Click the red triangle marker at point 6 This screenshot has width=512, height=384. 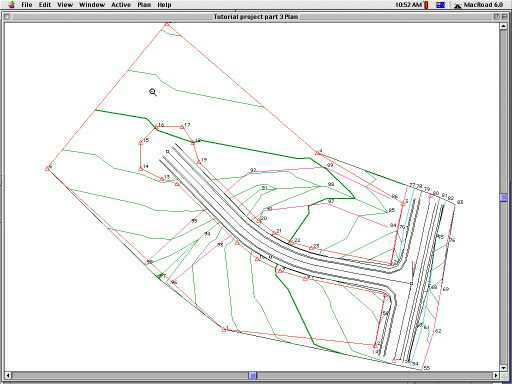click(47, 169)
